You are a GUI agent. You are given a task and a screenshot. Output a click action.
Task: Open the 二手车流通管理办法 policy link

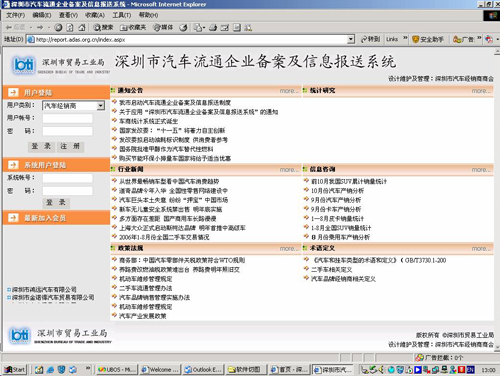click(x=146, y=288)
